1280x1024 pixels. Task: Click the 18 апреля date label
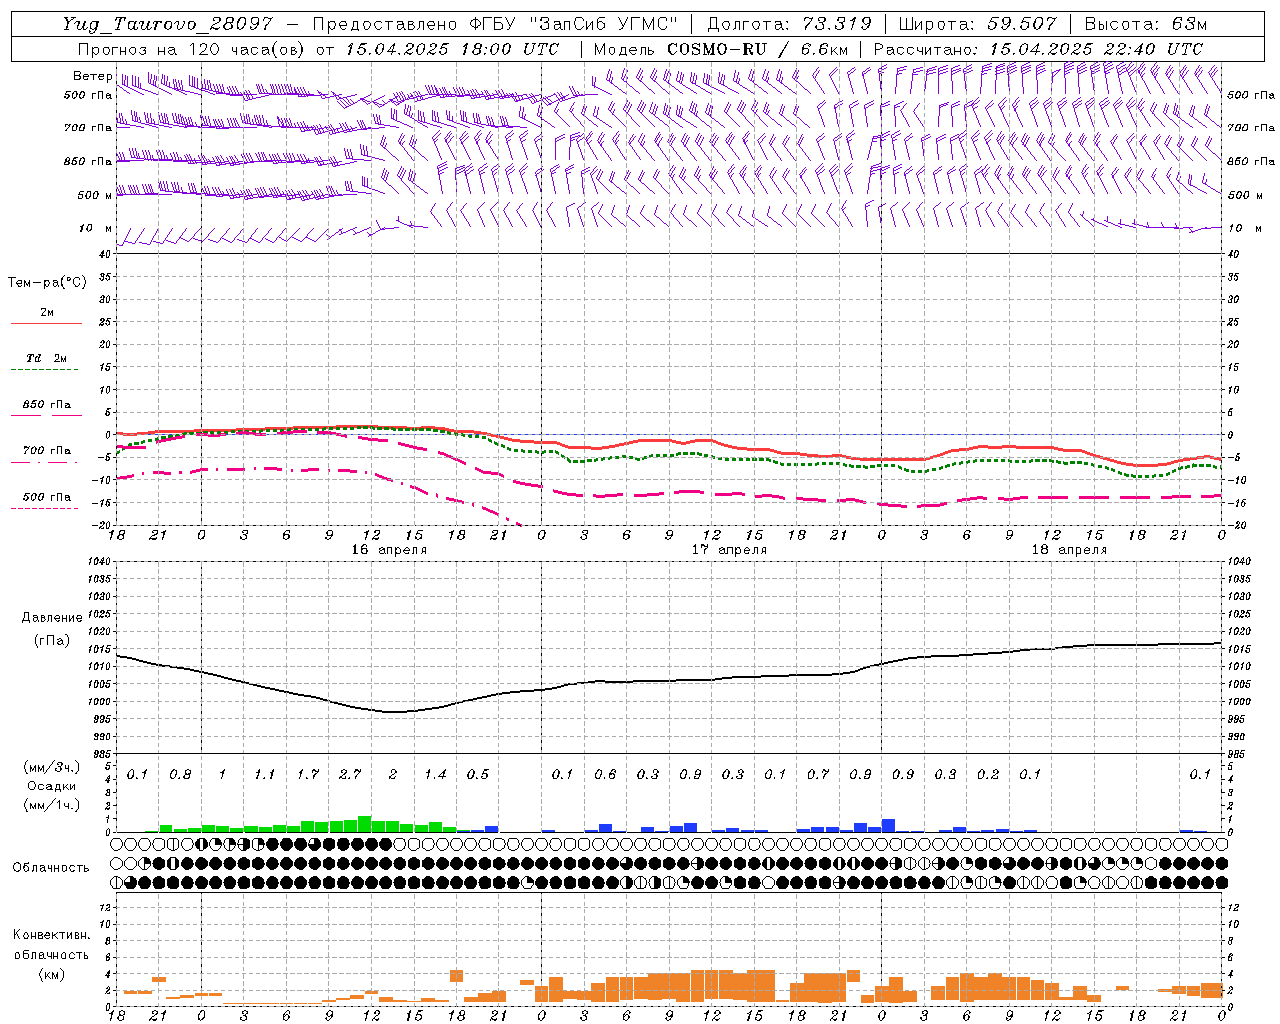(x=1069, y=550)
